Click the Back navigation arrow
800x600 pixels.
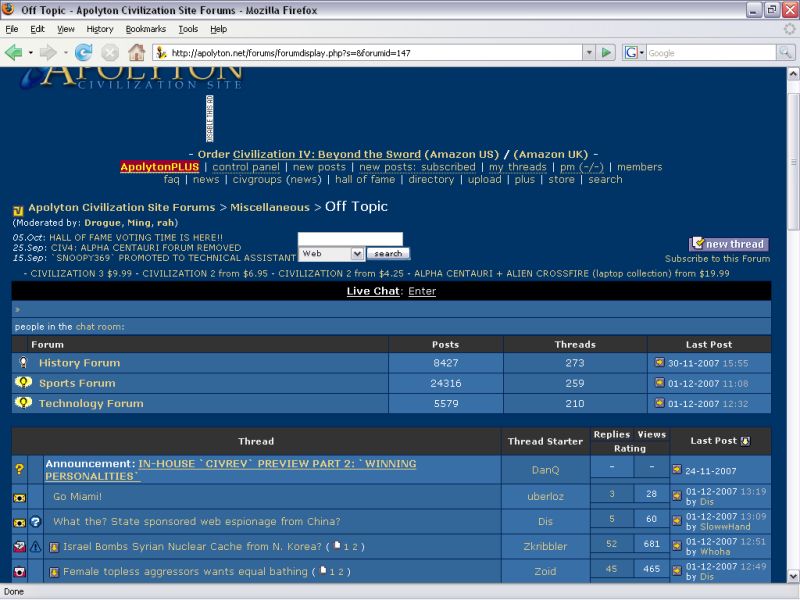[14, 52]
